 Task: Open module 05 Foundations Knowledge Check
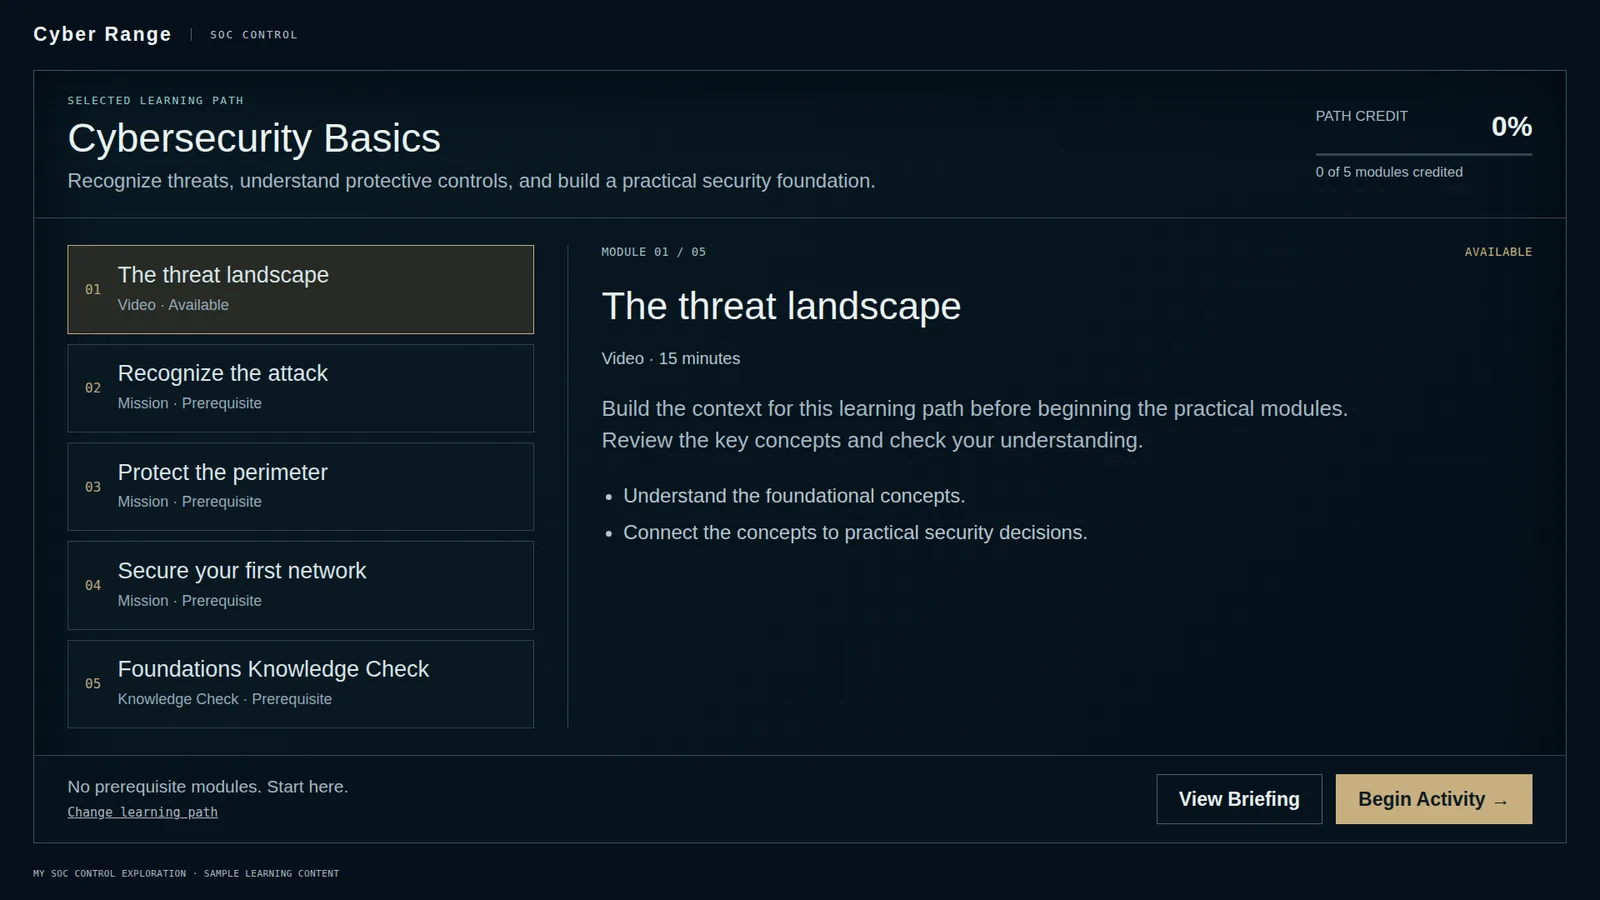300,684
